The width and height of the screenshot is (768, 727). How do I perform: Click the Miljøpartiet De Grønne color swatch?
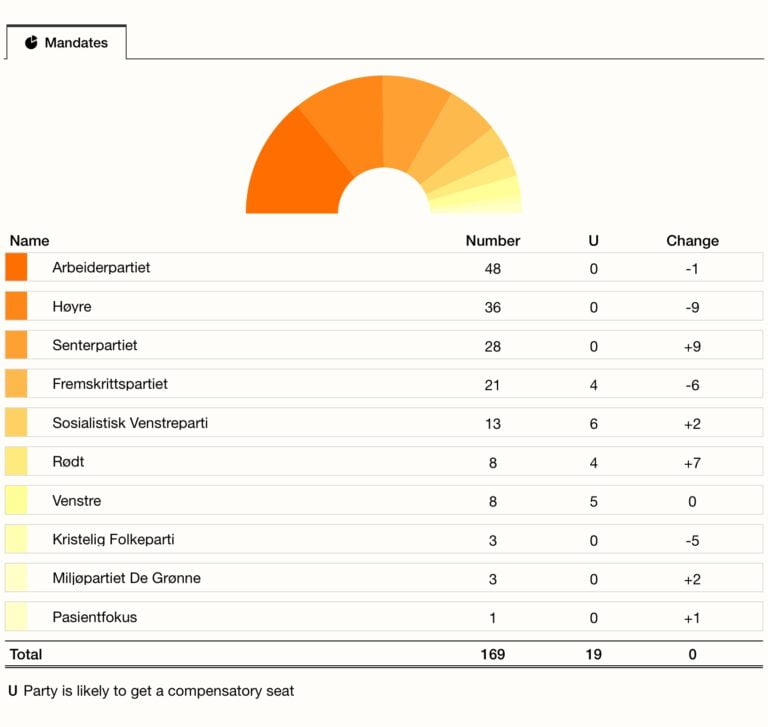tap(16, 578)
